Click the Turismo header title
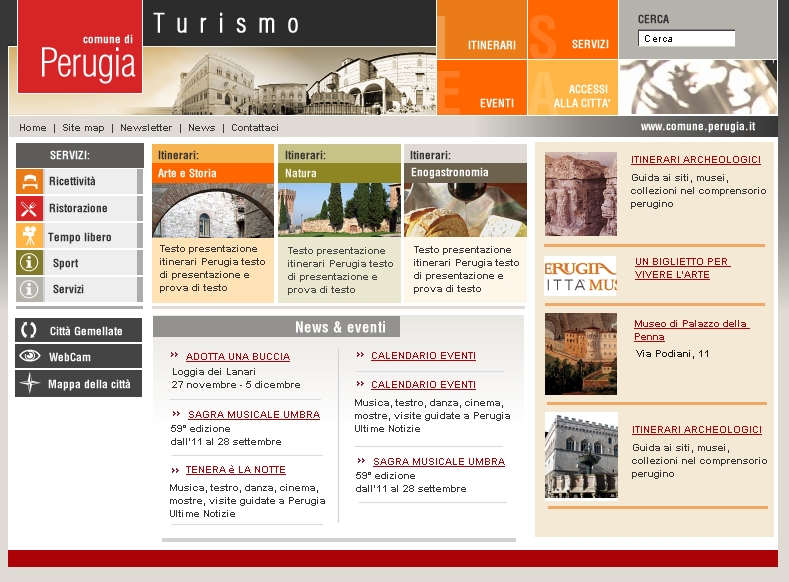The image size is (789, 582). [x=226, y=24]
